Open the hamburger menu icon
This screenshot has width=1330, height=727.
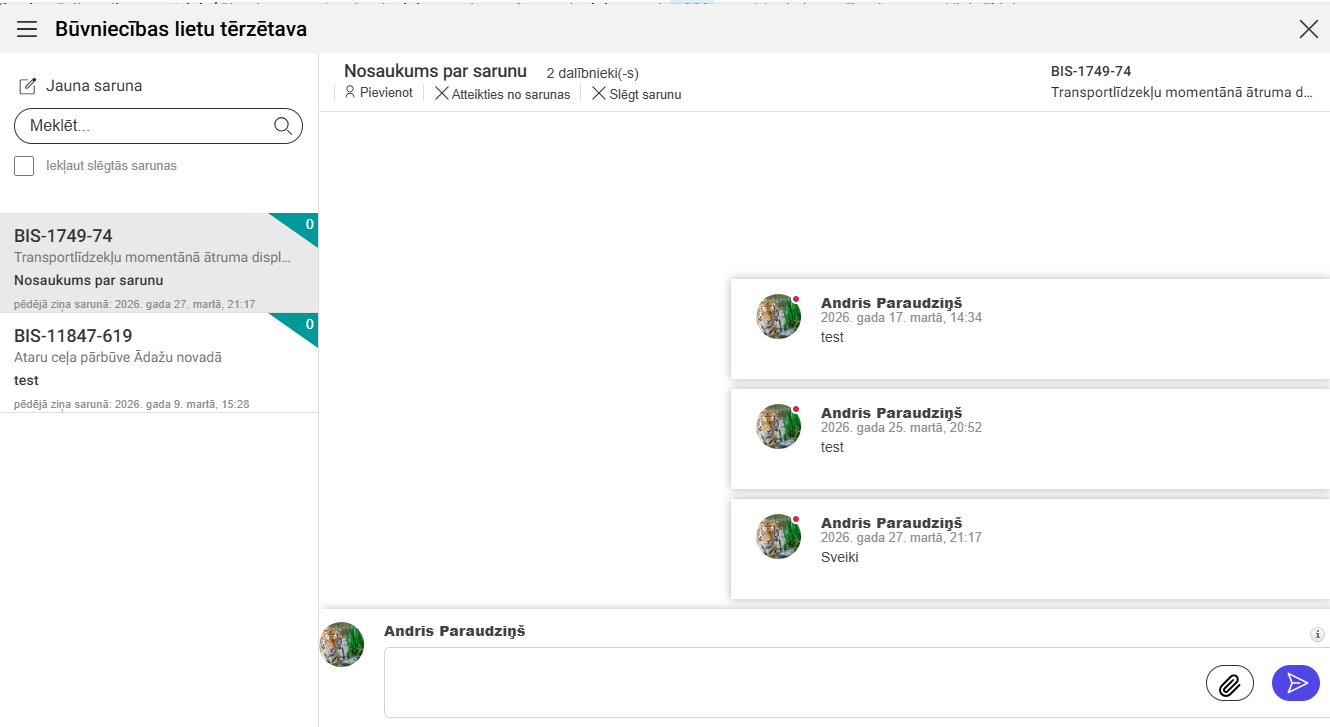(27, 29)
